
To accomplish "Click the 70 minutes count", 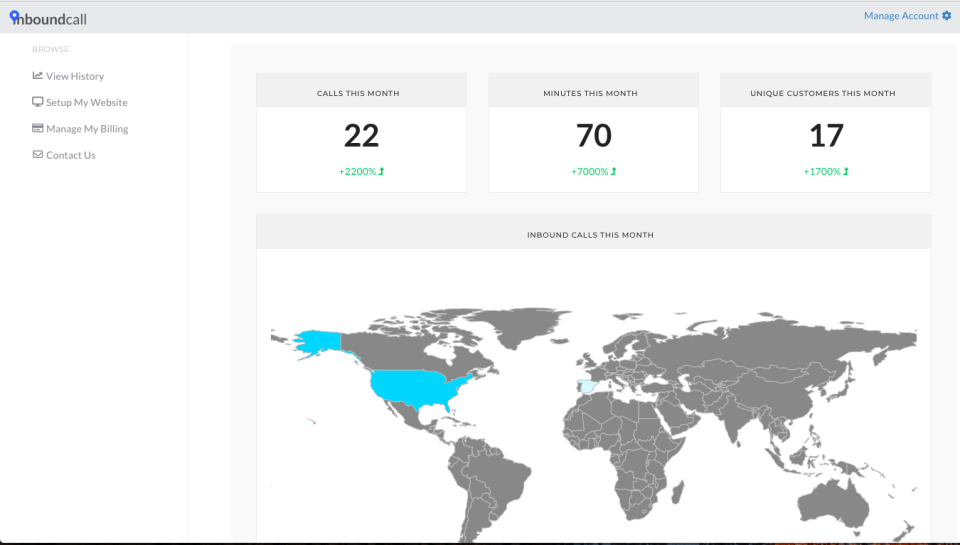I will click(x=594, y=136).
